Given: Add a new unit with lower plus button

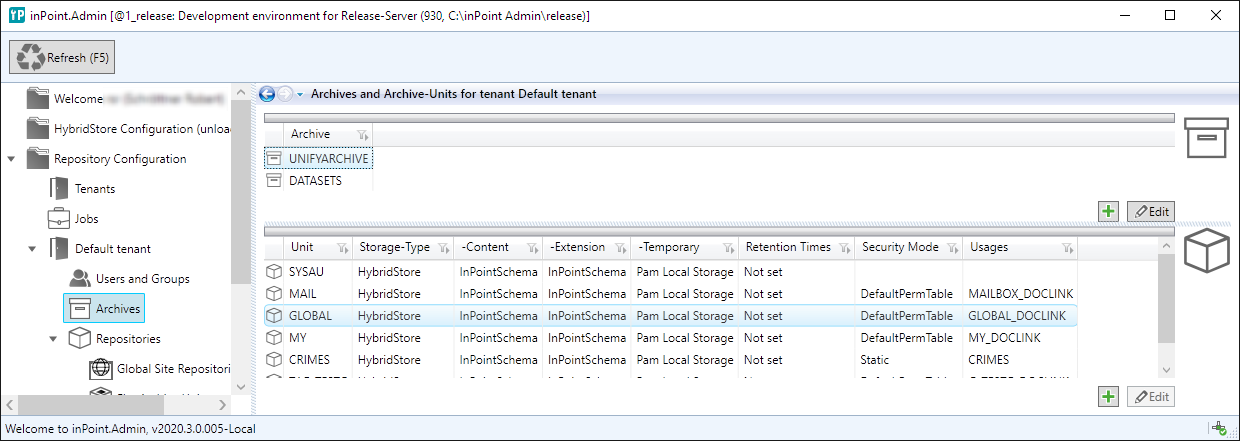Looking at the screenshot, I should [x=1108, y=397].
